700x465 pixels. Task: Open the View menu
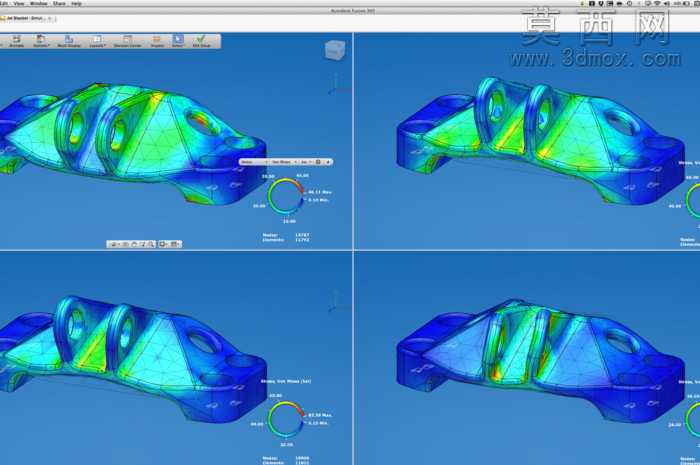pyautogui.click(x=19, y=3)
